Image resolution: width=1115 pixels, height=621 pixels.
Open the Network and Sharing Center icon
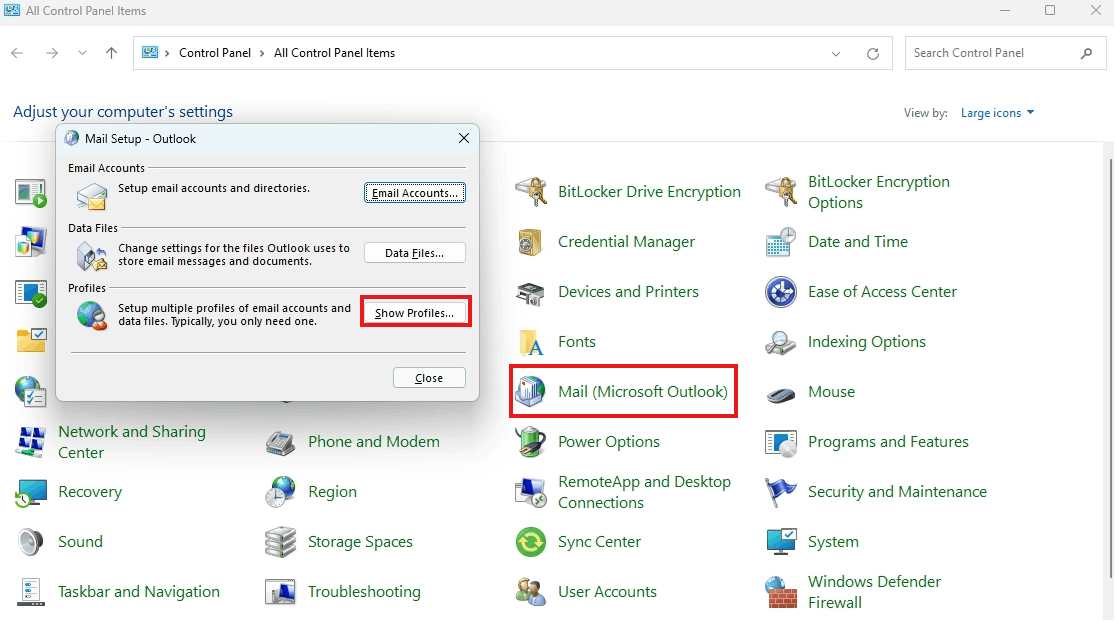(31, 442)
